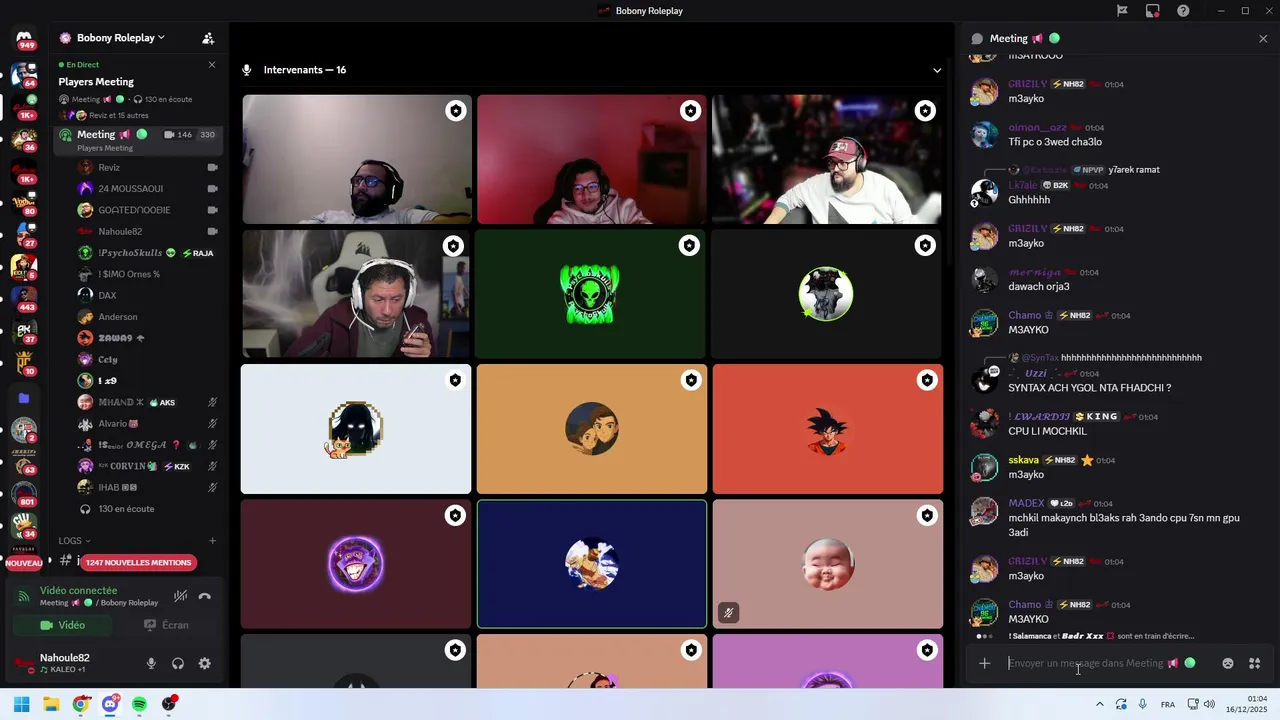The height and width of the screenshot is (720, 1280).
Task: Open Windows Start menu
Action: 22,704
